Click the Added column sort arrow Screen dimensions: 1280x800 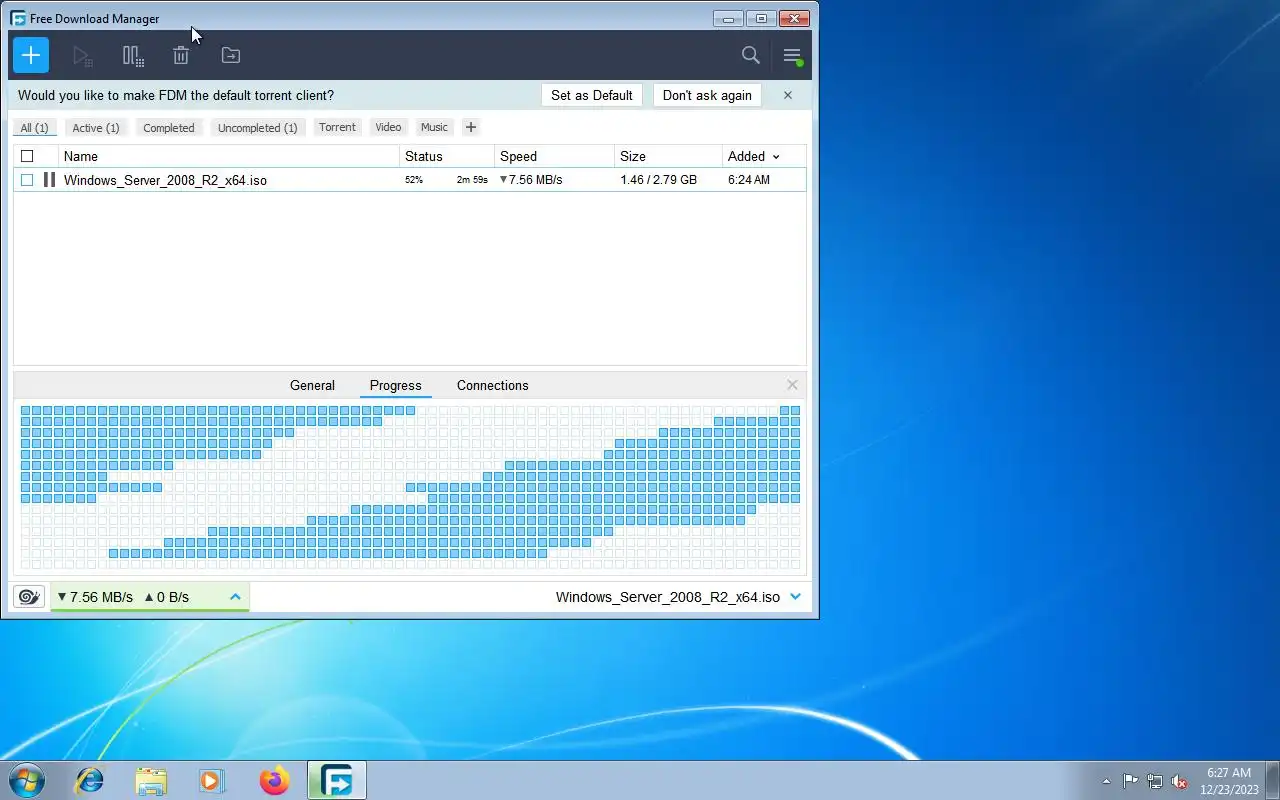click(776, 157)
